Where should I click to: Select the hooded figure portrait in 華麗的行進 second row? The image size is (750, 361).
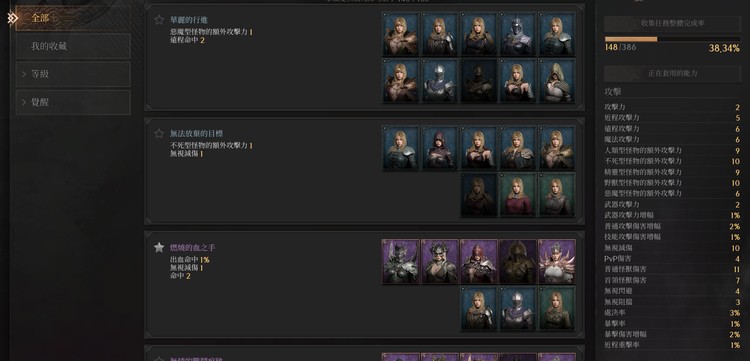tap(557, 80)
